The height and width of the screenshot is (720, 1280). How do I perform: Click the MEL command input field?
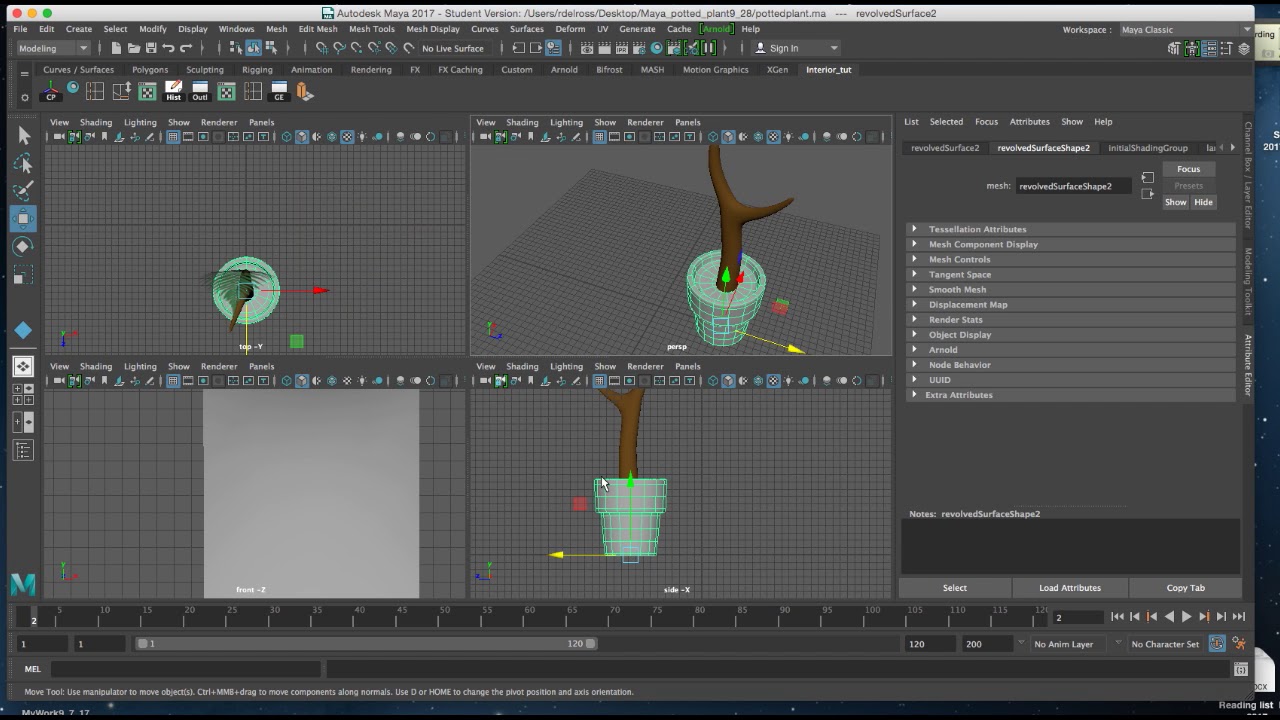(x=186, y=669)
